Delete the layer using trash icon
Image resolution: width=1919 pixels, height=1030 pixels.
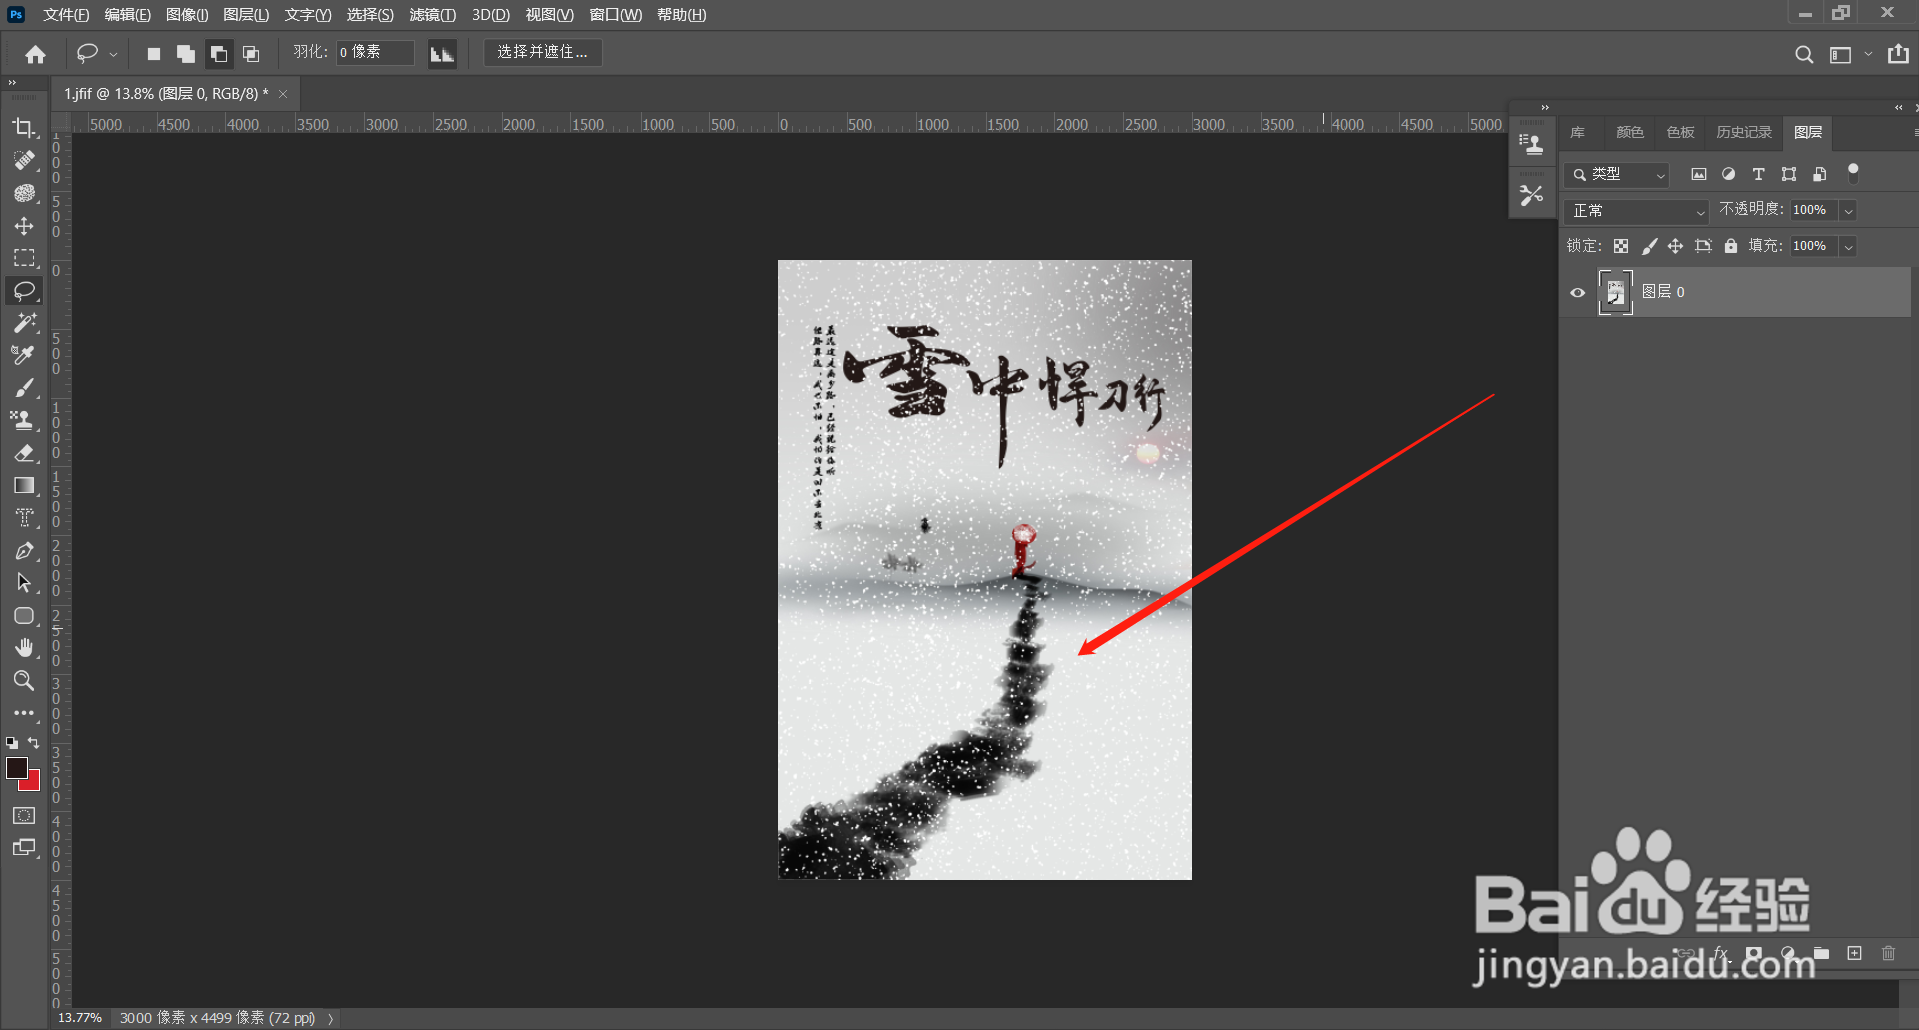point(1888,953)
